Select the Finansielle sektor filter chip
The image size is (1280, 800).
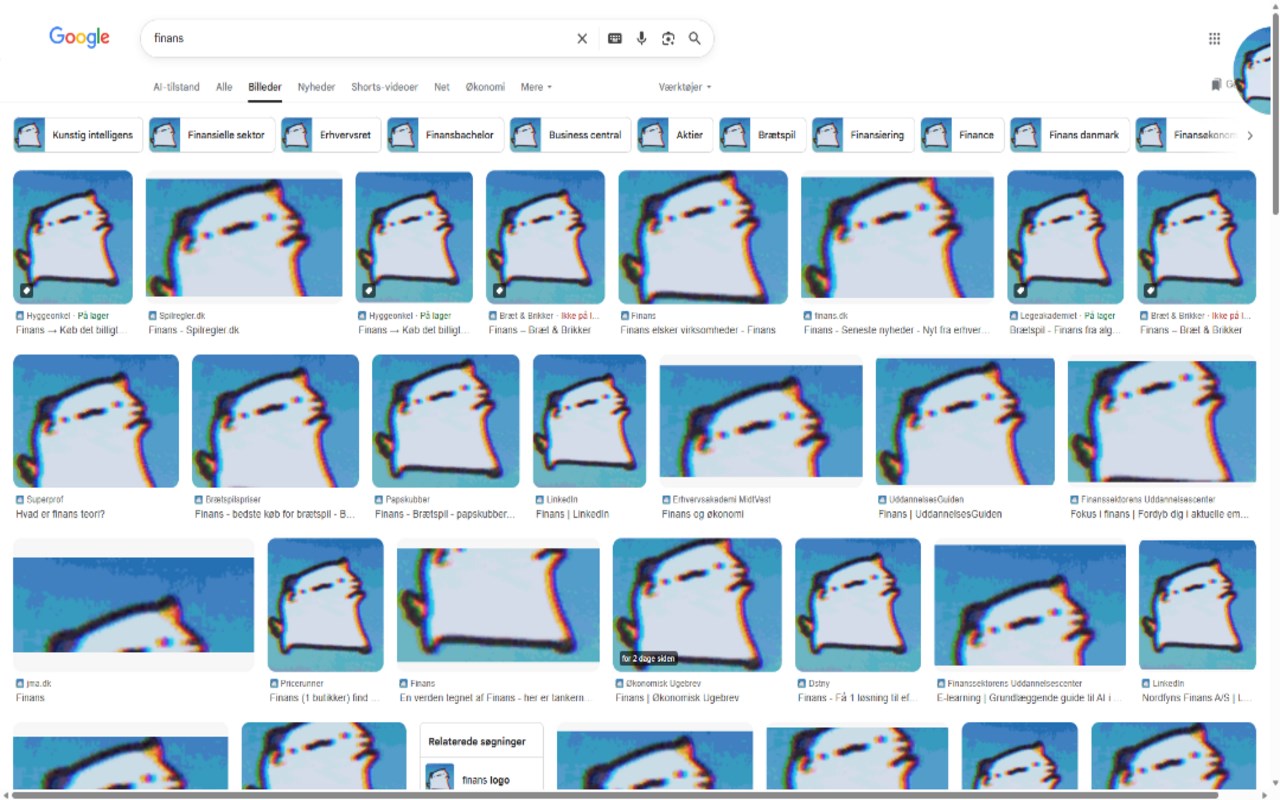click(x=212, y=135)
